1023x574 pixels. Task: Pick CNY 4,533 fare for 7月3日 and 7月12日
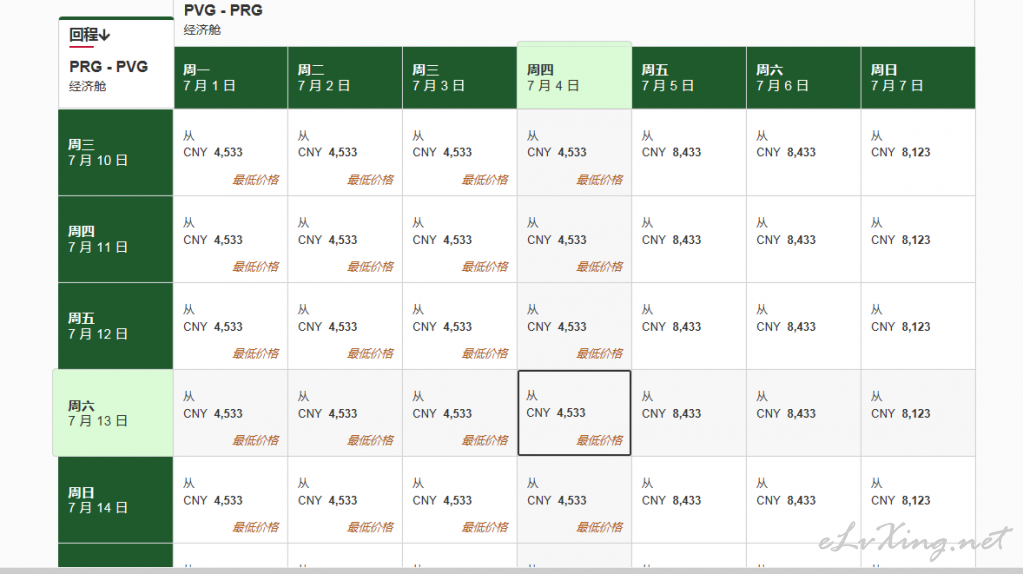(x=460, y=326)
